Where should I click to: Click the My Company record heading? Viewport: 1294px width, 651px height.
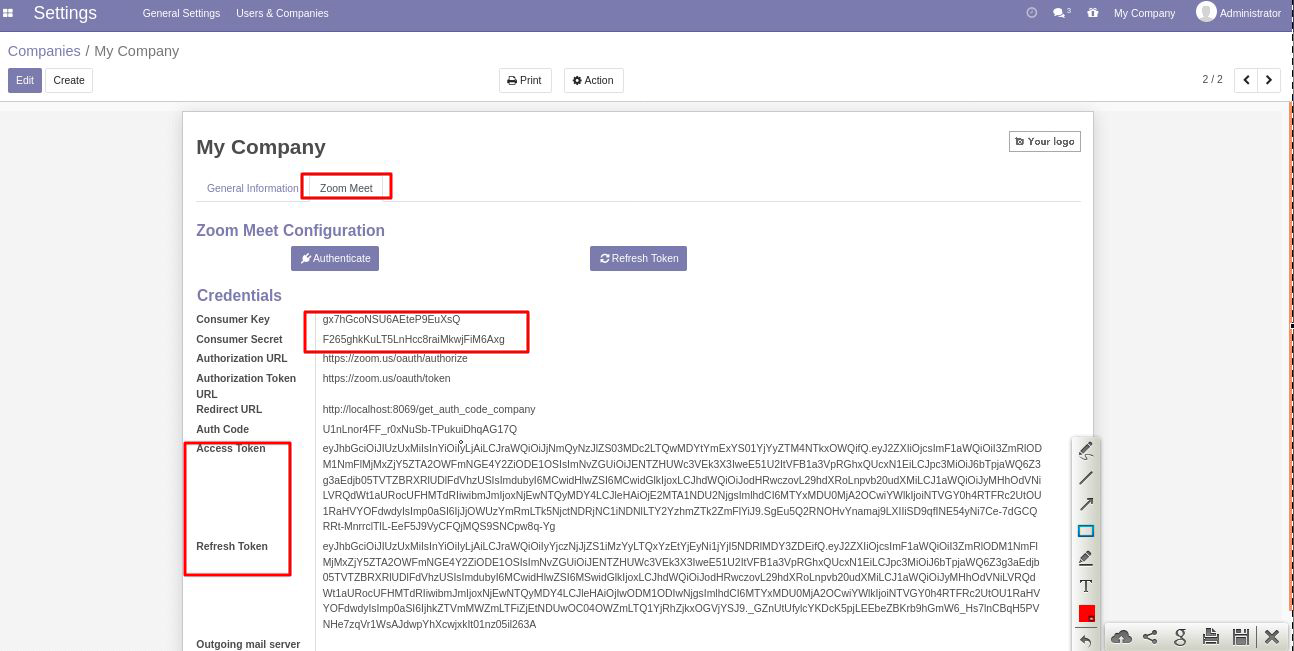(261, 147)
